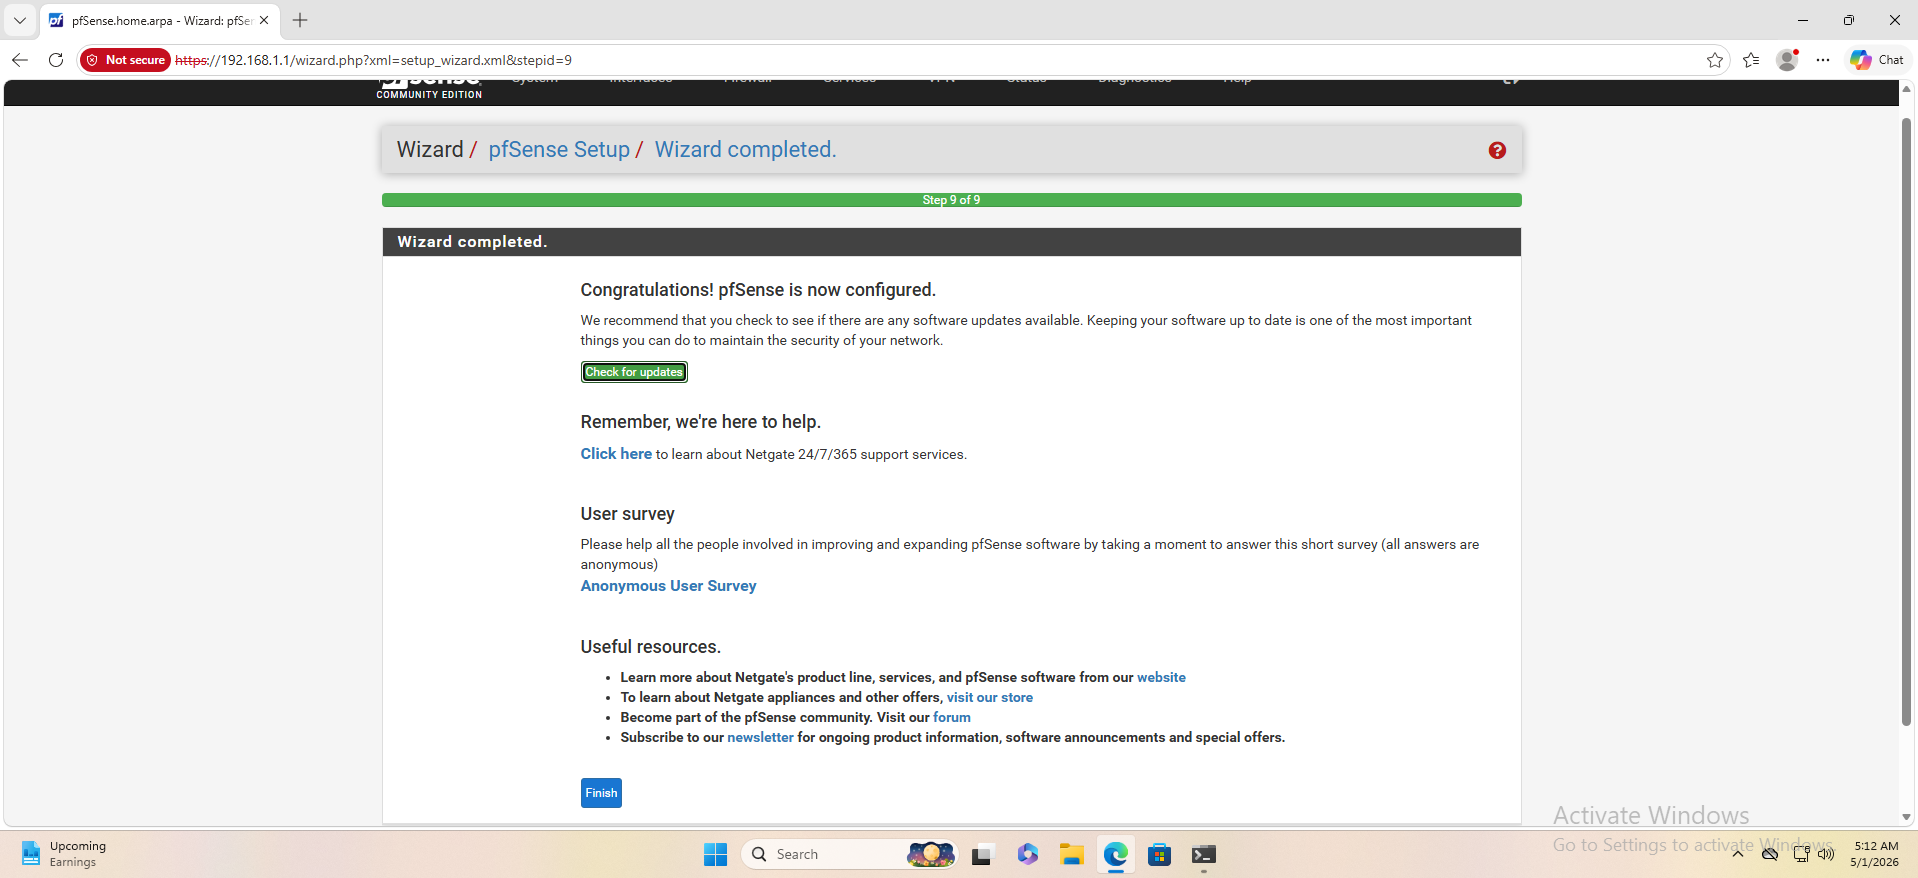Viewport: 1918px width, 878px height.
Task: Open File Explorer from the taskbar
Action: coord(1072,854)
